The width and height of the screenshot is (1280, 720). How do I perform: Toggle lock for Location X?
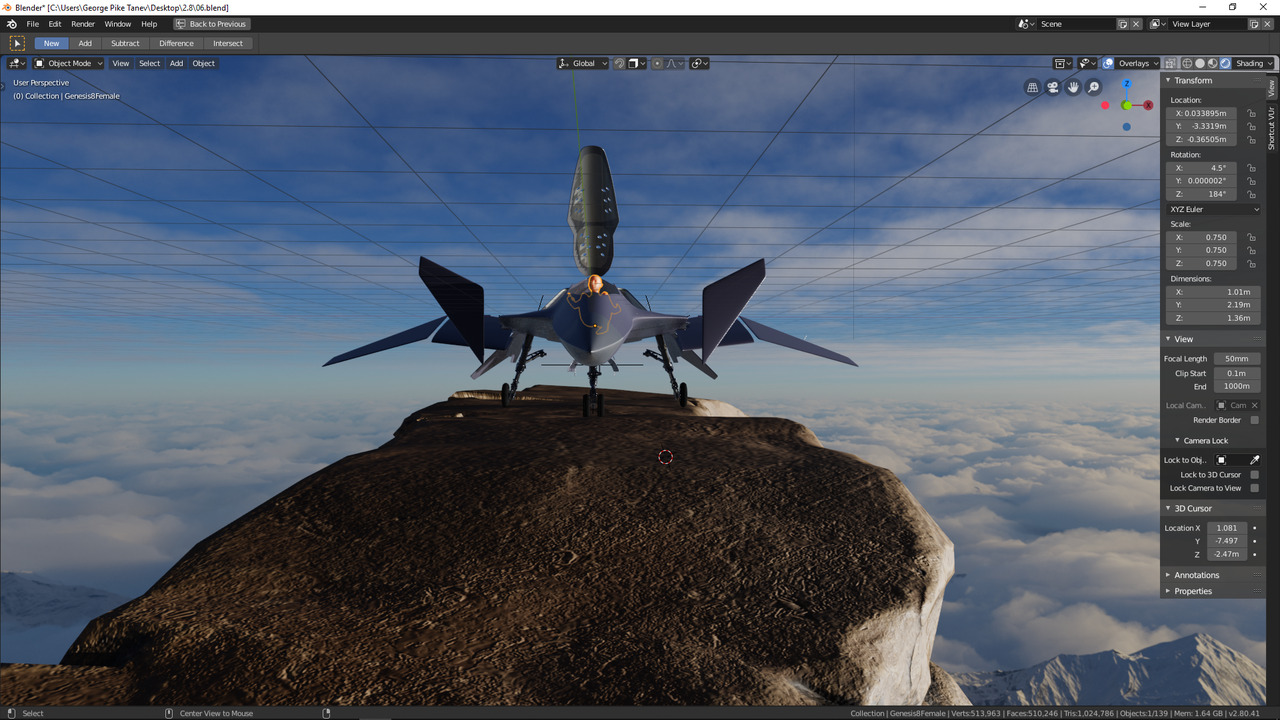pyautogui.click(x=1251, y=113)
